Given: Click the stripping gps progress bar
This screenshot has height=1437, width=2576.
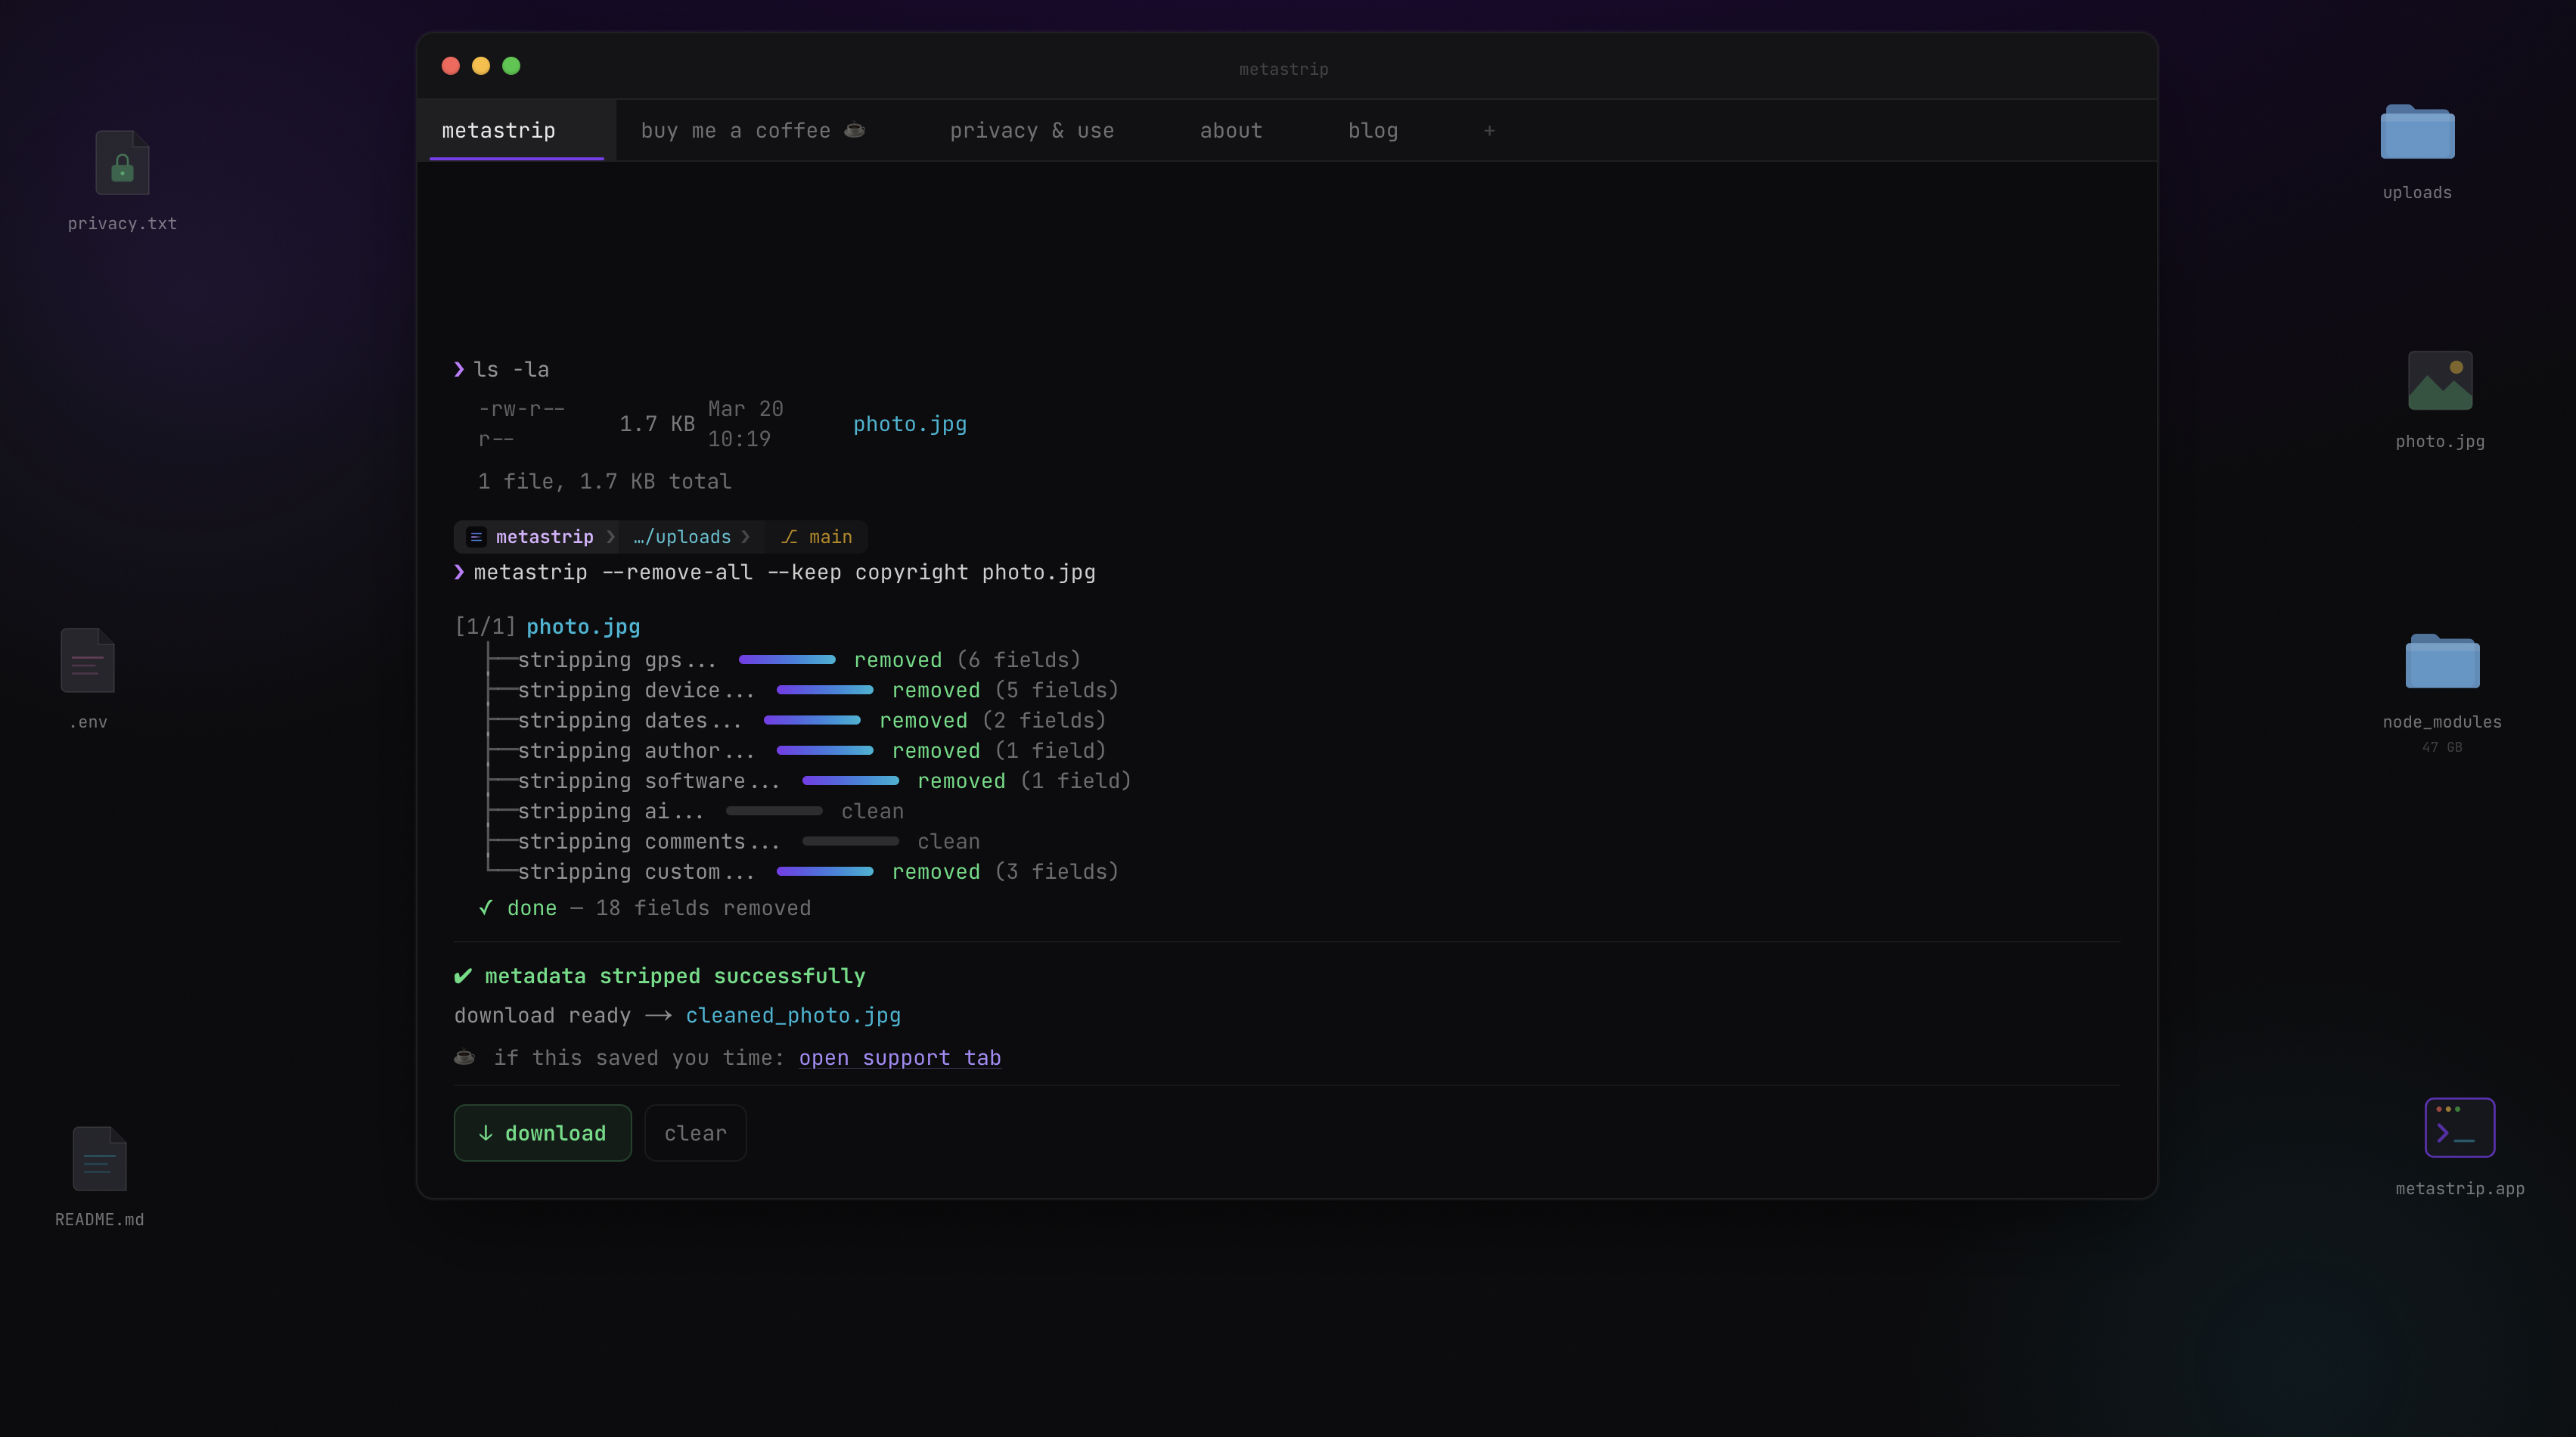Looking at the screenshot, I should click(787, 660).
